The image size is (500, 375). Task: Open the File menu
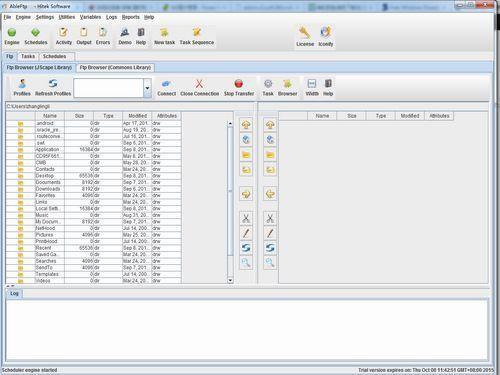pos(7,17)
